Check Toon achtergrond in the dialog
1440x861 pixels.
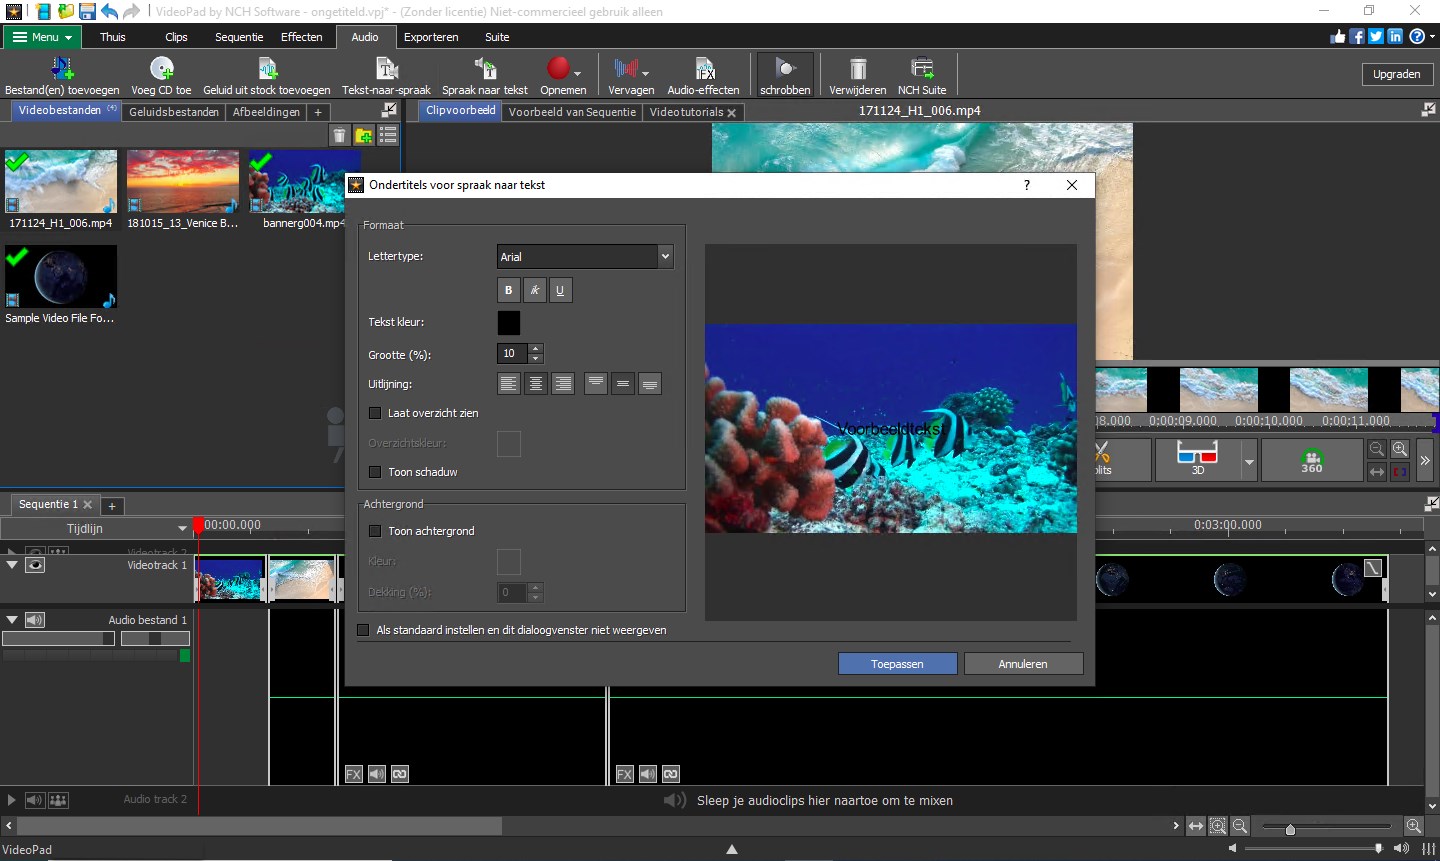[x=375, y=531]
